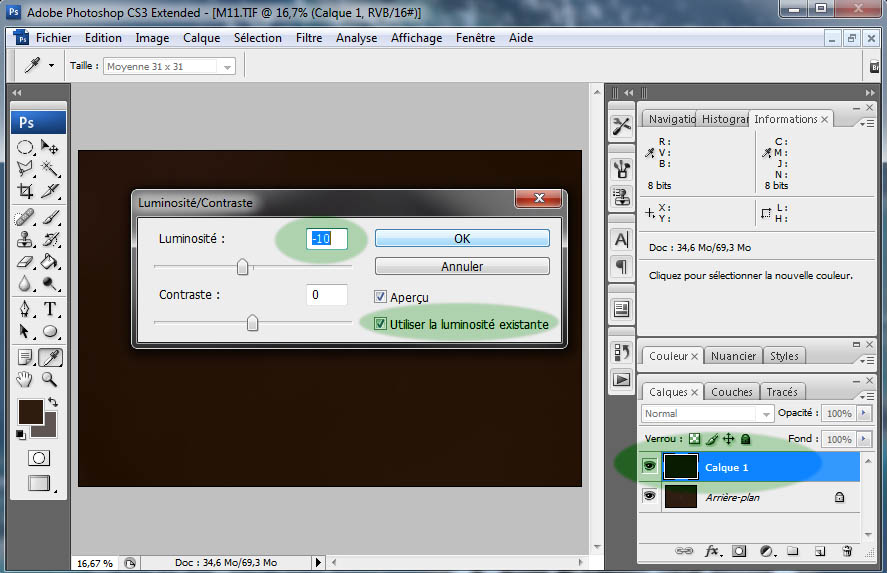Select the Burn tool
The width and height of the screenshot is (887, 573).
[x=50, y=283]
